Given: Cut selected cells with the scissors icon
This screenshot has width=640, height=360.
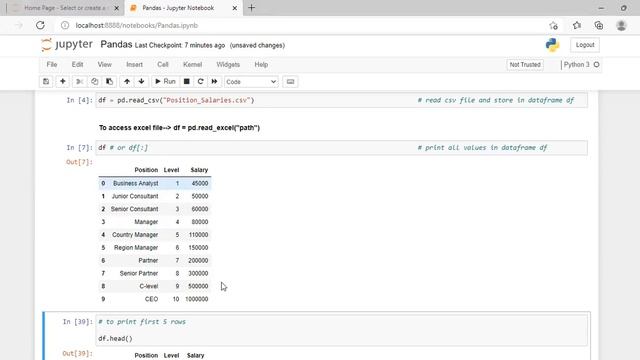Looking at the screenshot, I should [79, 82].
